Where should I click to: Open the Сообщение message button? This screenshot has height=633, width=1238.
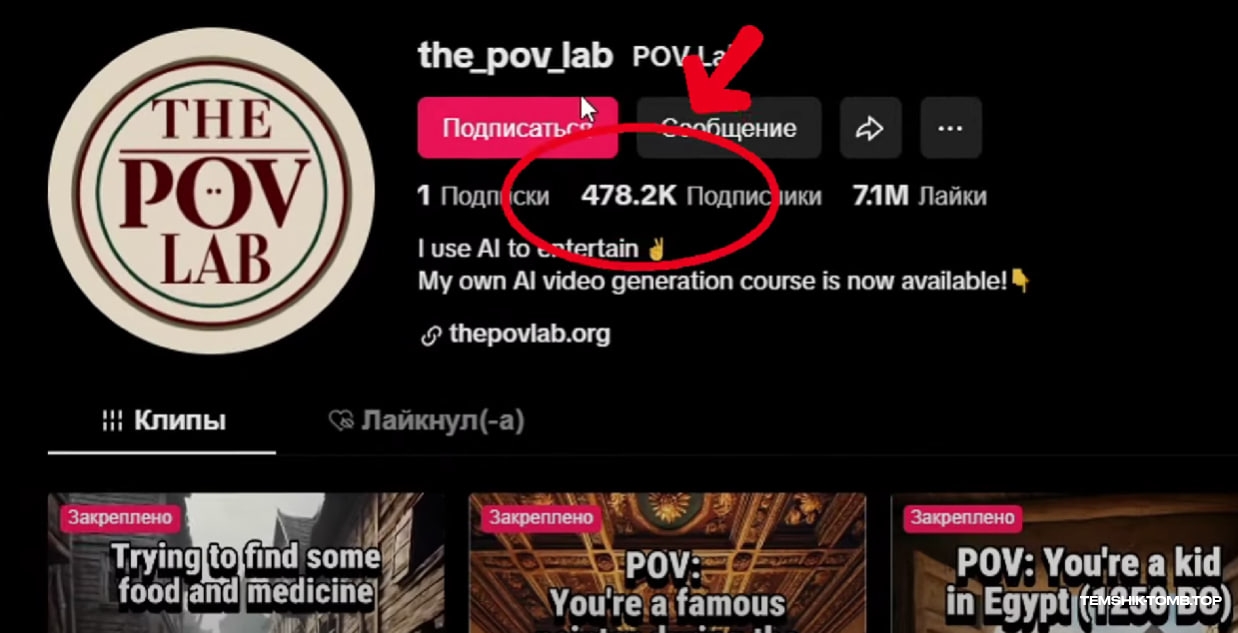(729, 128)
